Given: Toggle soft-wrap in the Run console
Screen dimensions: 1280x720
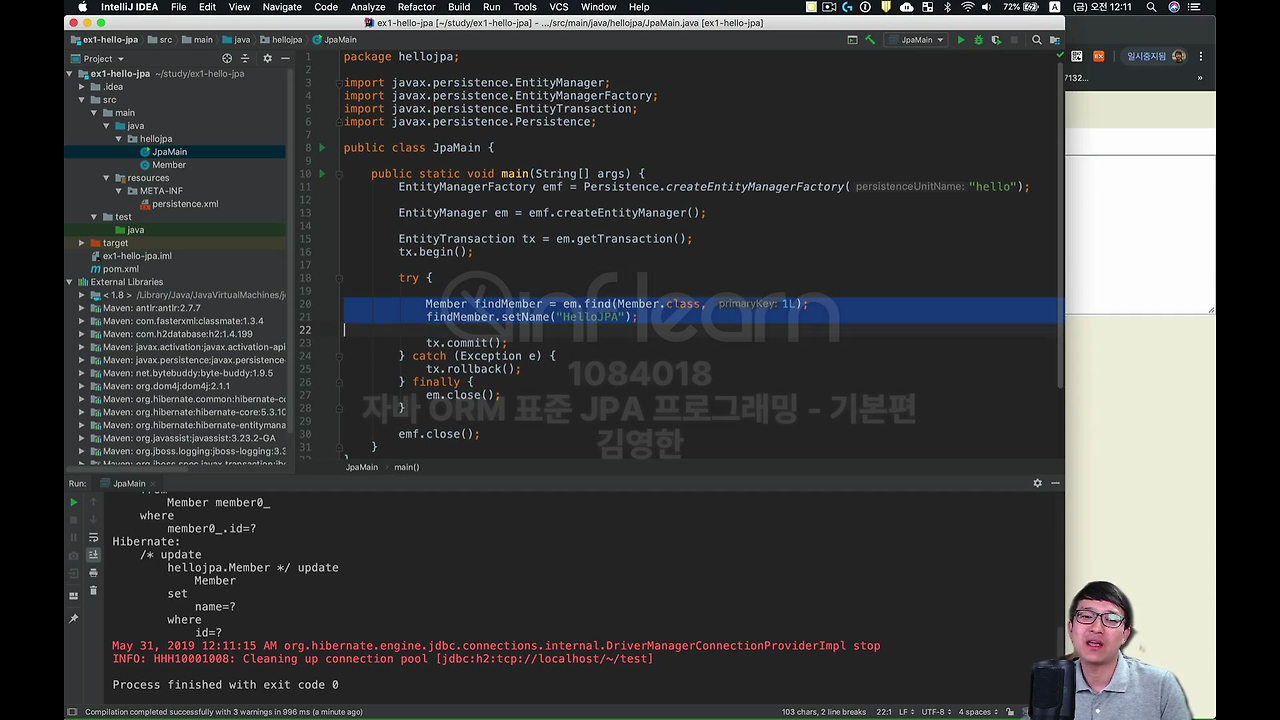Looking at the screenshot, I should tap(93, 538).
